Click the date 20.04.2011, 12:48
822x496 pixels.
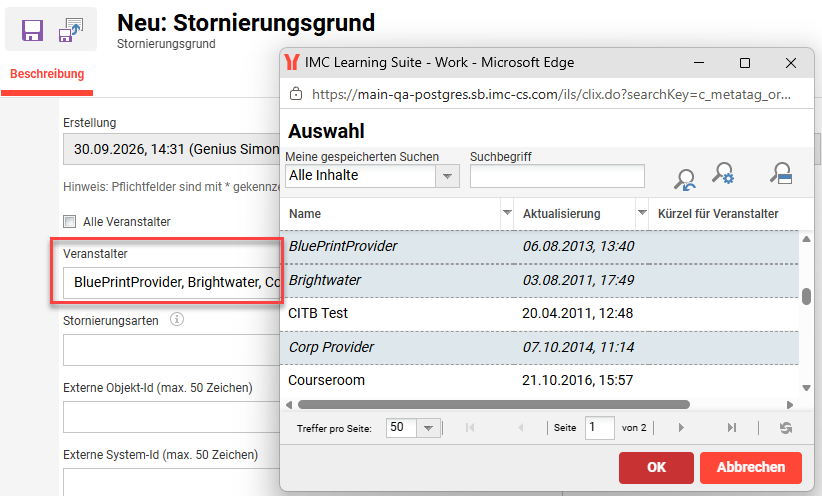pos(578,314)
